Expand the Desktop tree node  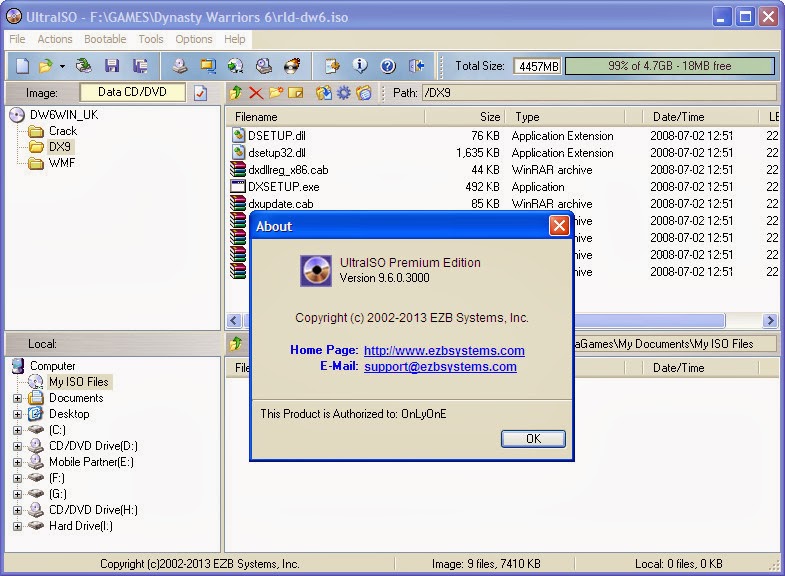pos(18,414)
